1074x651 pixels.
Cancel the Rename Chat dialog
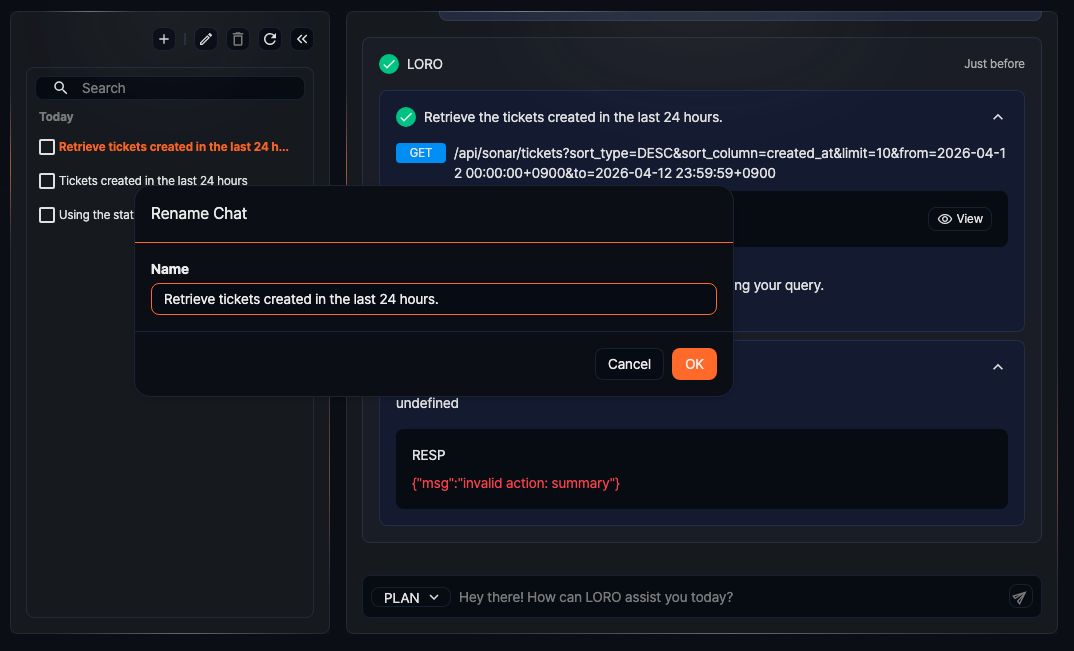tap(629, 364)
